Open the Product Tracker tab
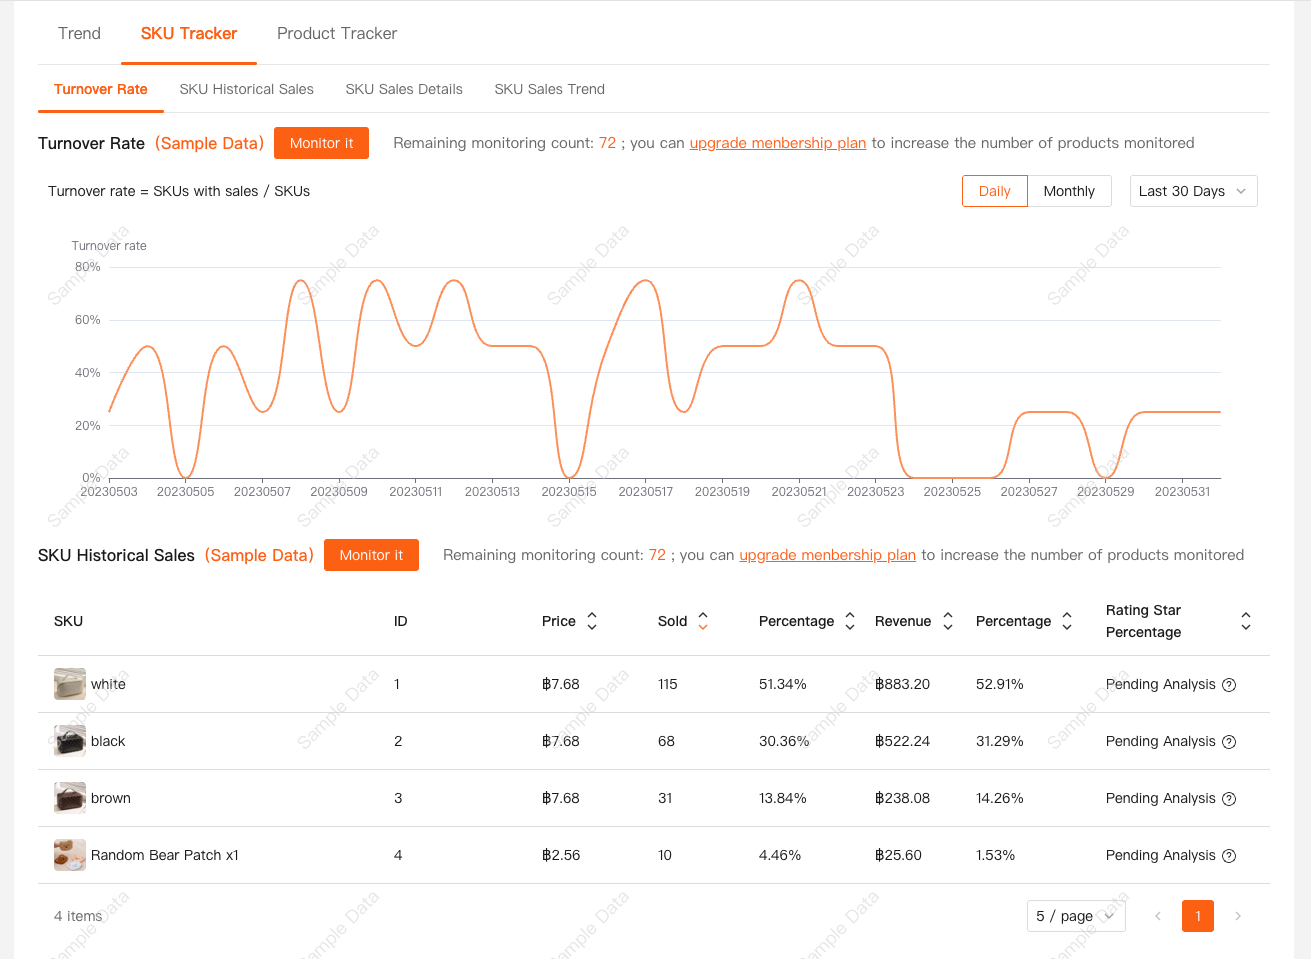Screen dimensions: 1311x959 tap(337, 33)
